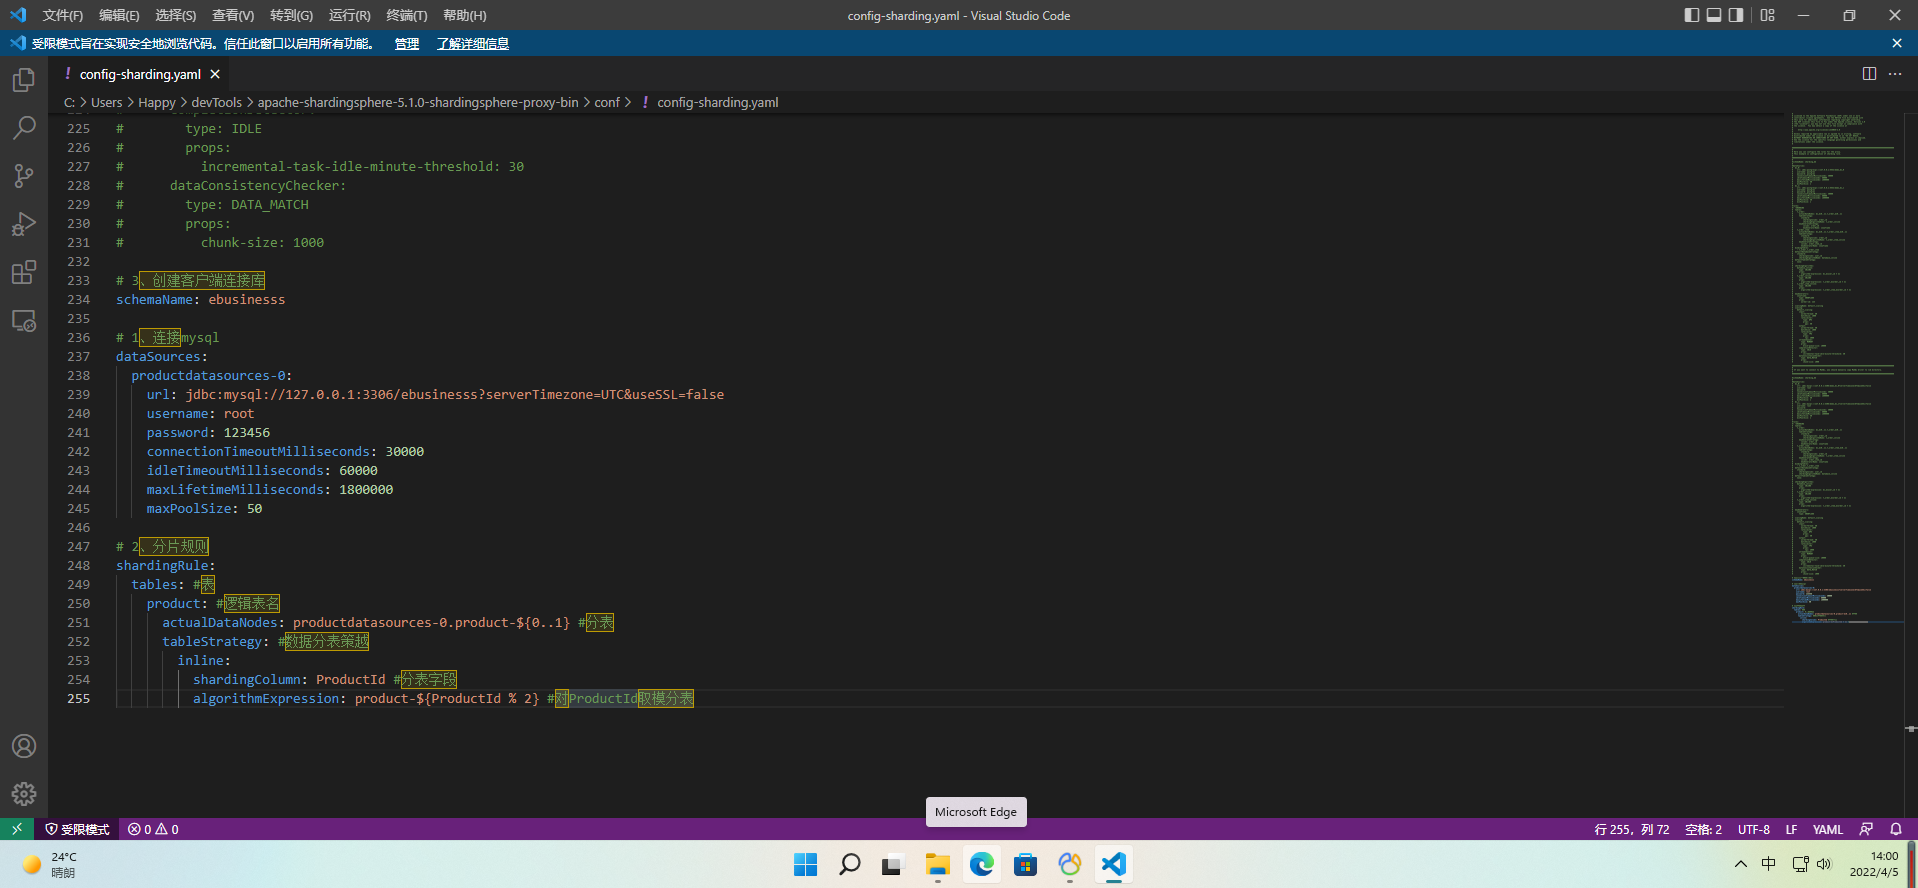Toggle panel layout icon
1918x888 pixels.
click(1714, 15)
